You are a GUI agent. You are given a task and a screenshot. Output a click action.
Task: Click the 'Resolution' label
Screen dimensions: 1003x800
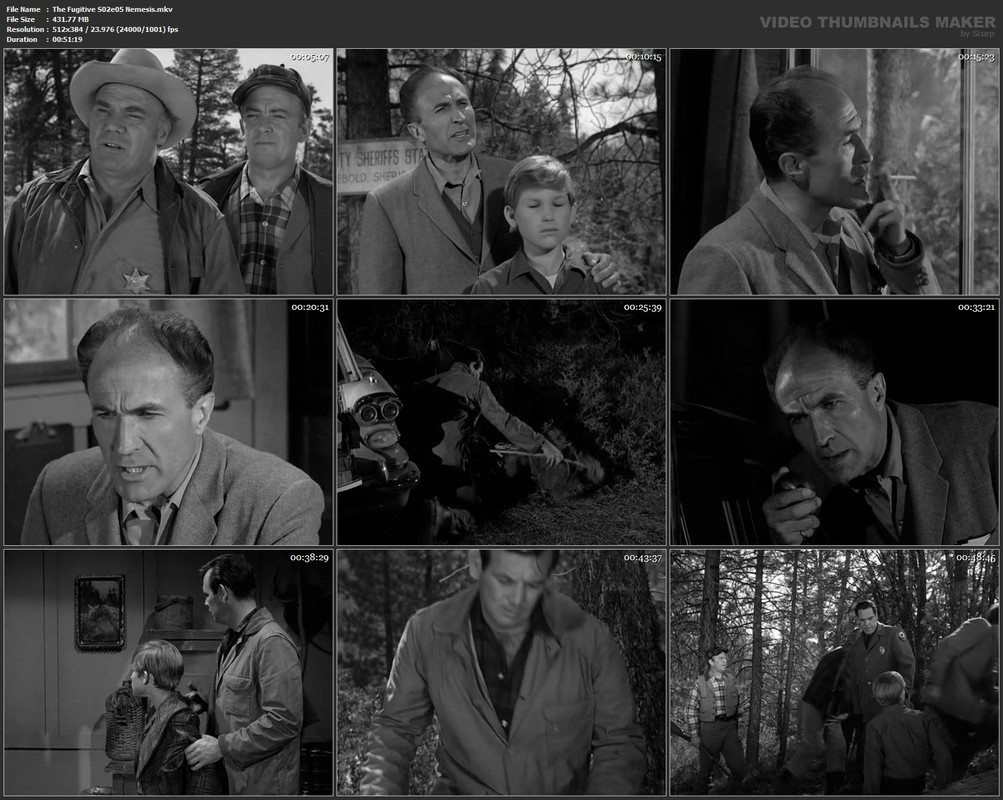pyautogui.click(x=25, y=29)
